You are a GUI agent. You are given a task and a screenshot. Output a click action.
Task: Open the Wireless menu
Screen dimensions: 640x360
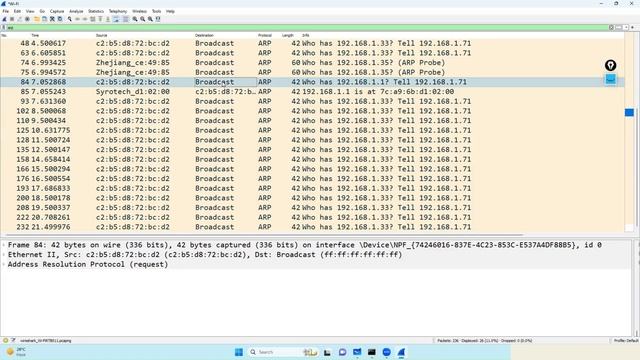tap(139, 11)
